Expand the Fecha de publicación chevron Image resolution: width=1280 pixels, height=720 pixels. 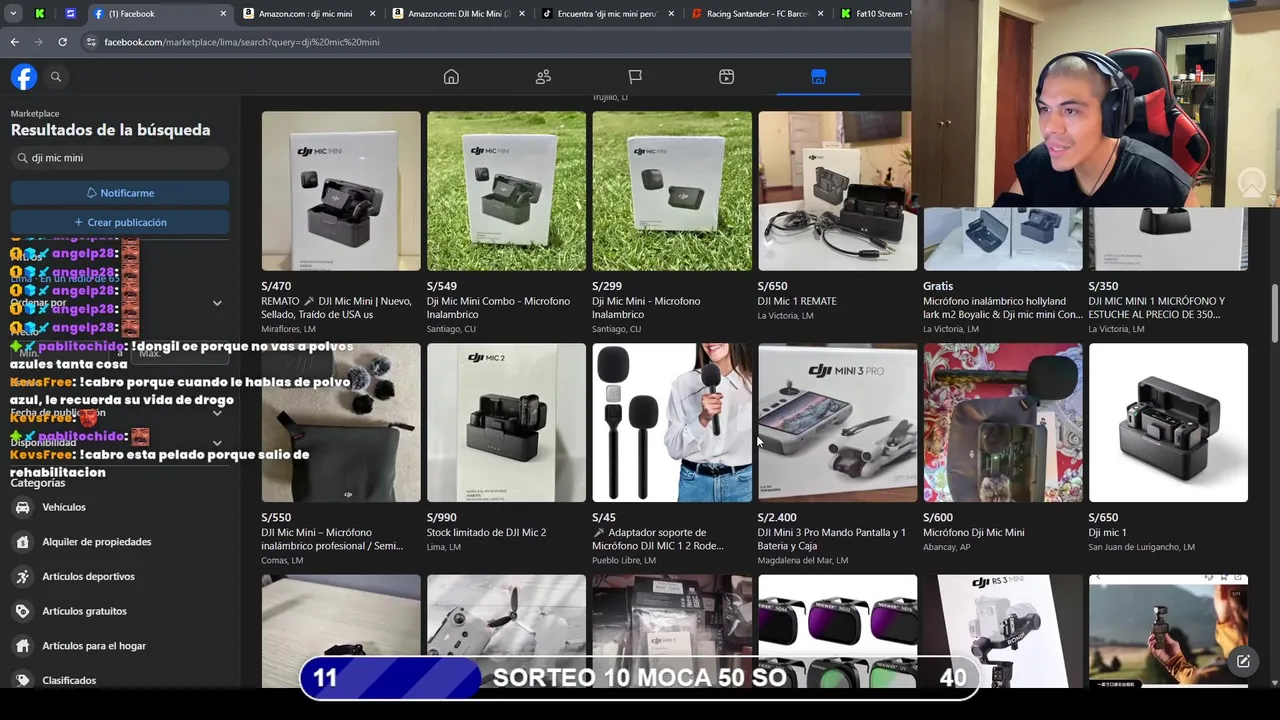217,413
